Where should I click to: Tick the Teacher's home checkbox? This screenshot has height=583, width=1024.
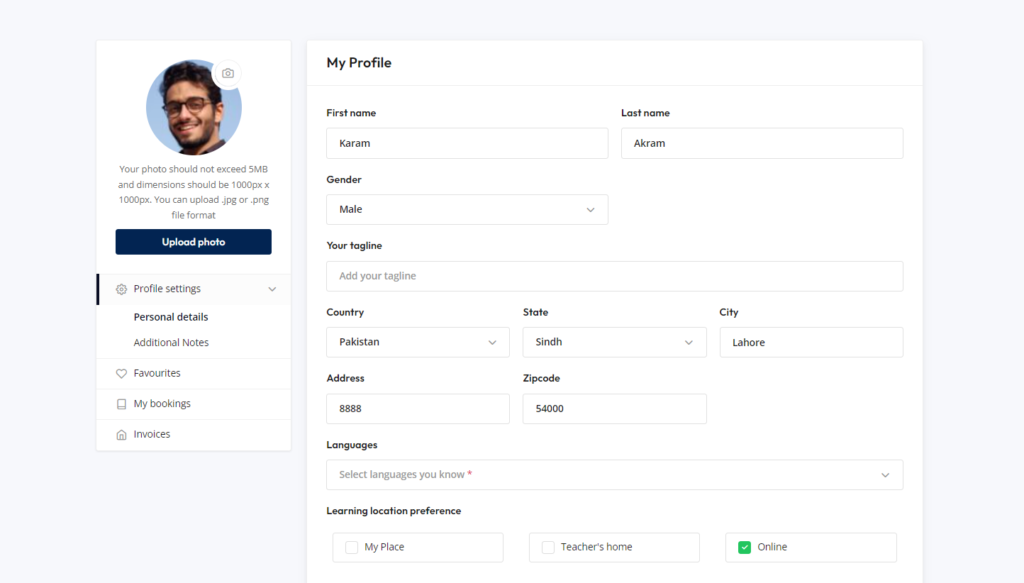(x=548, y=547)
